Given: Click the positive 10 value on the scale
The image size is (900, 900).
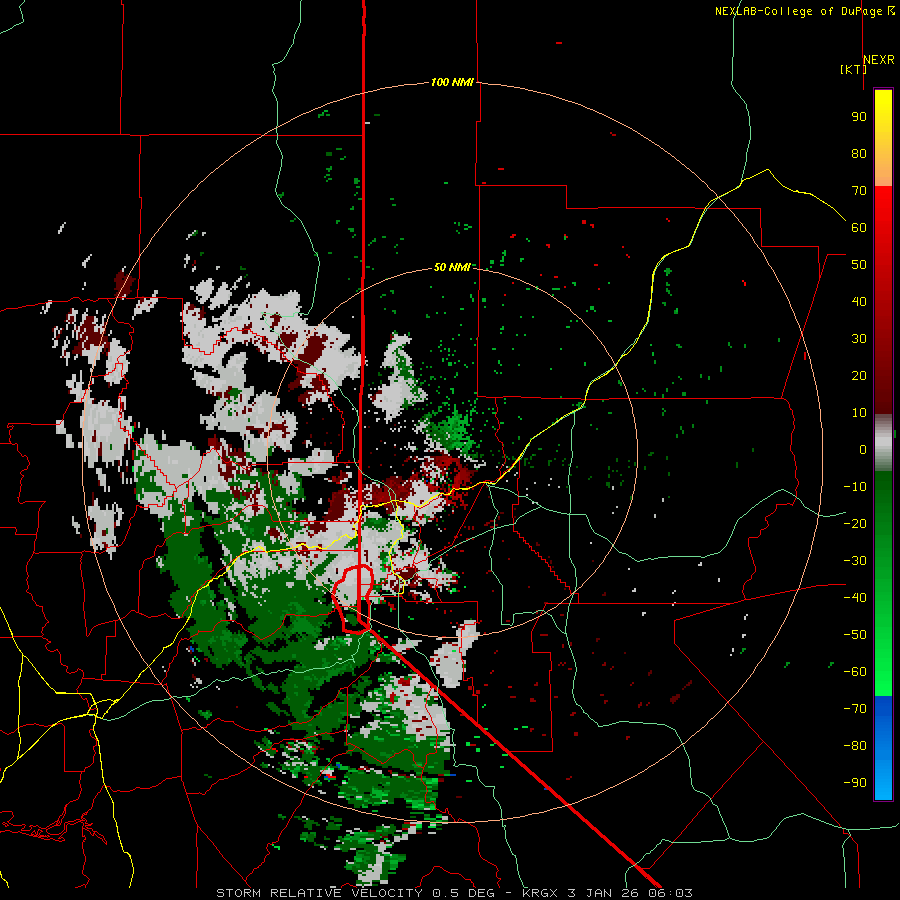Looking at the screenshot, I should (859, 413).
